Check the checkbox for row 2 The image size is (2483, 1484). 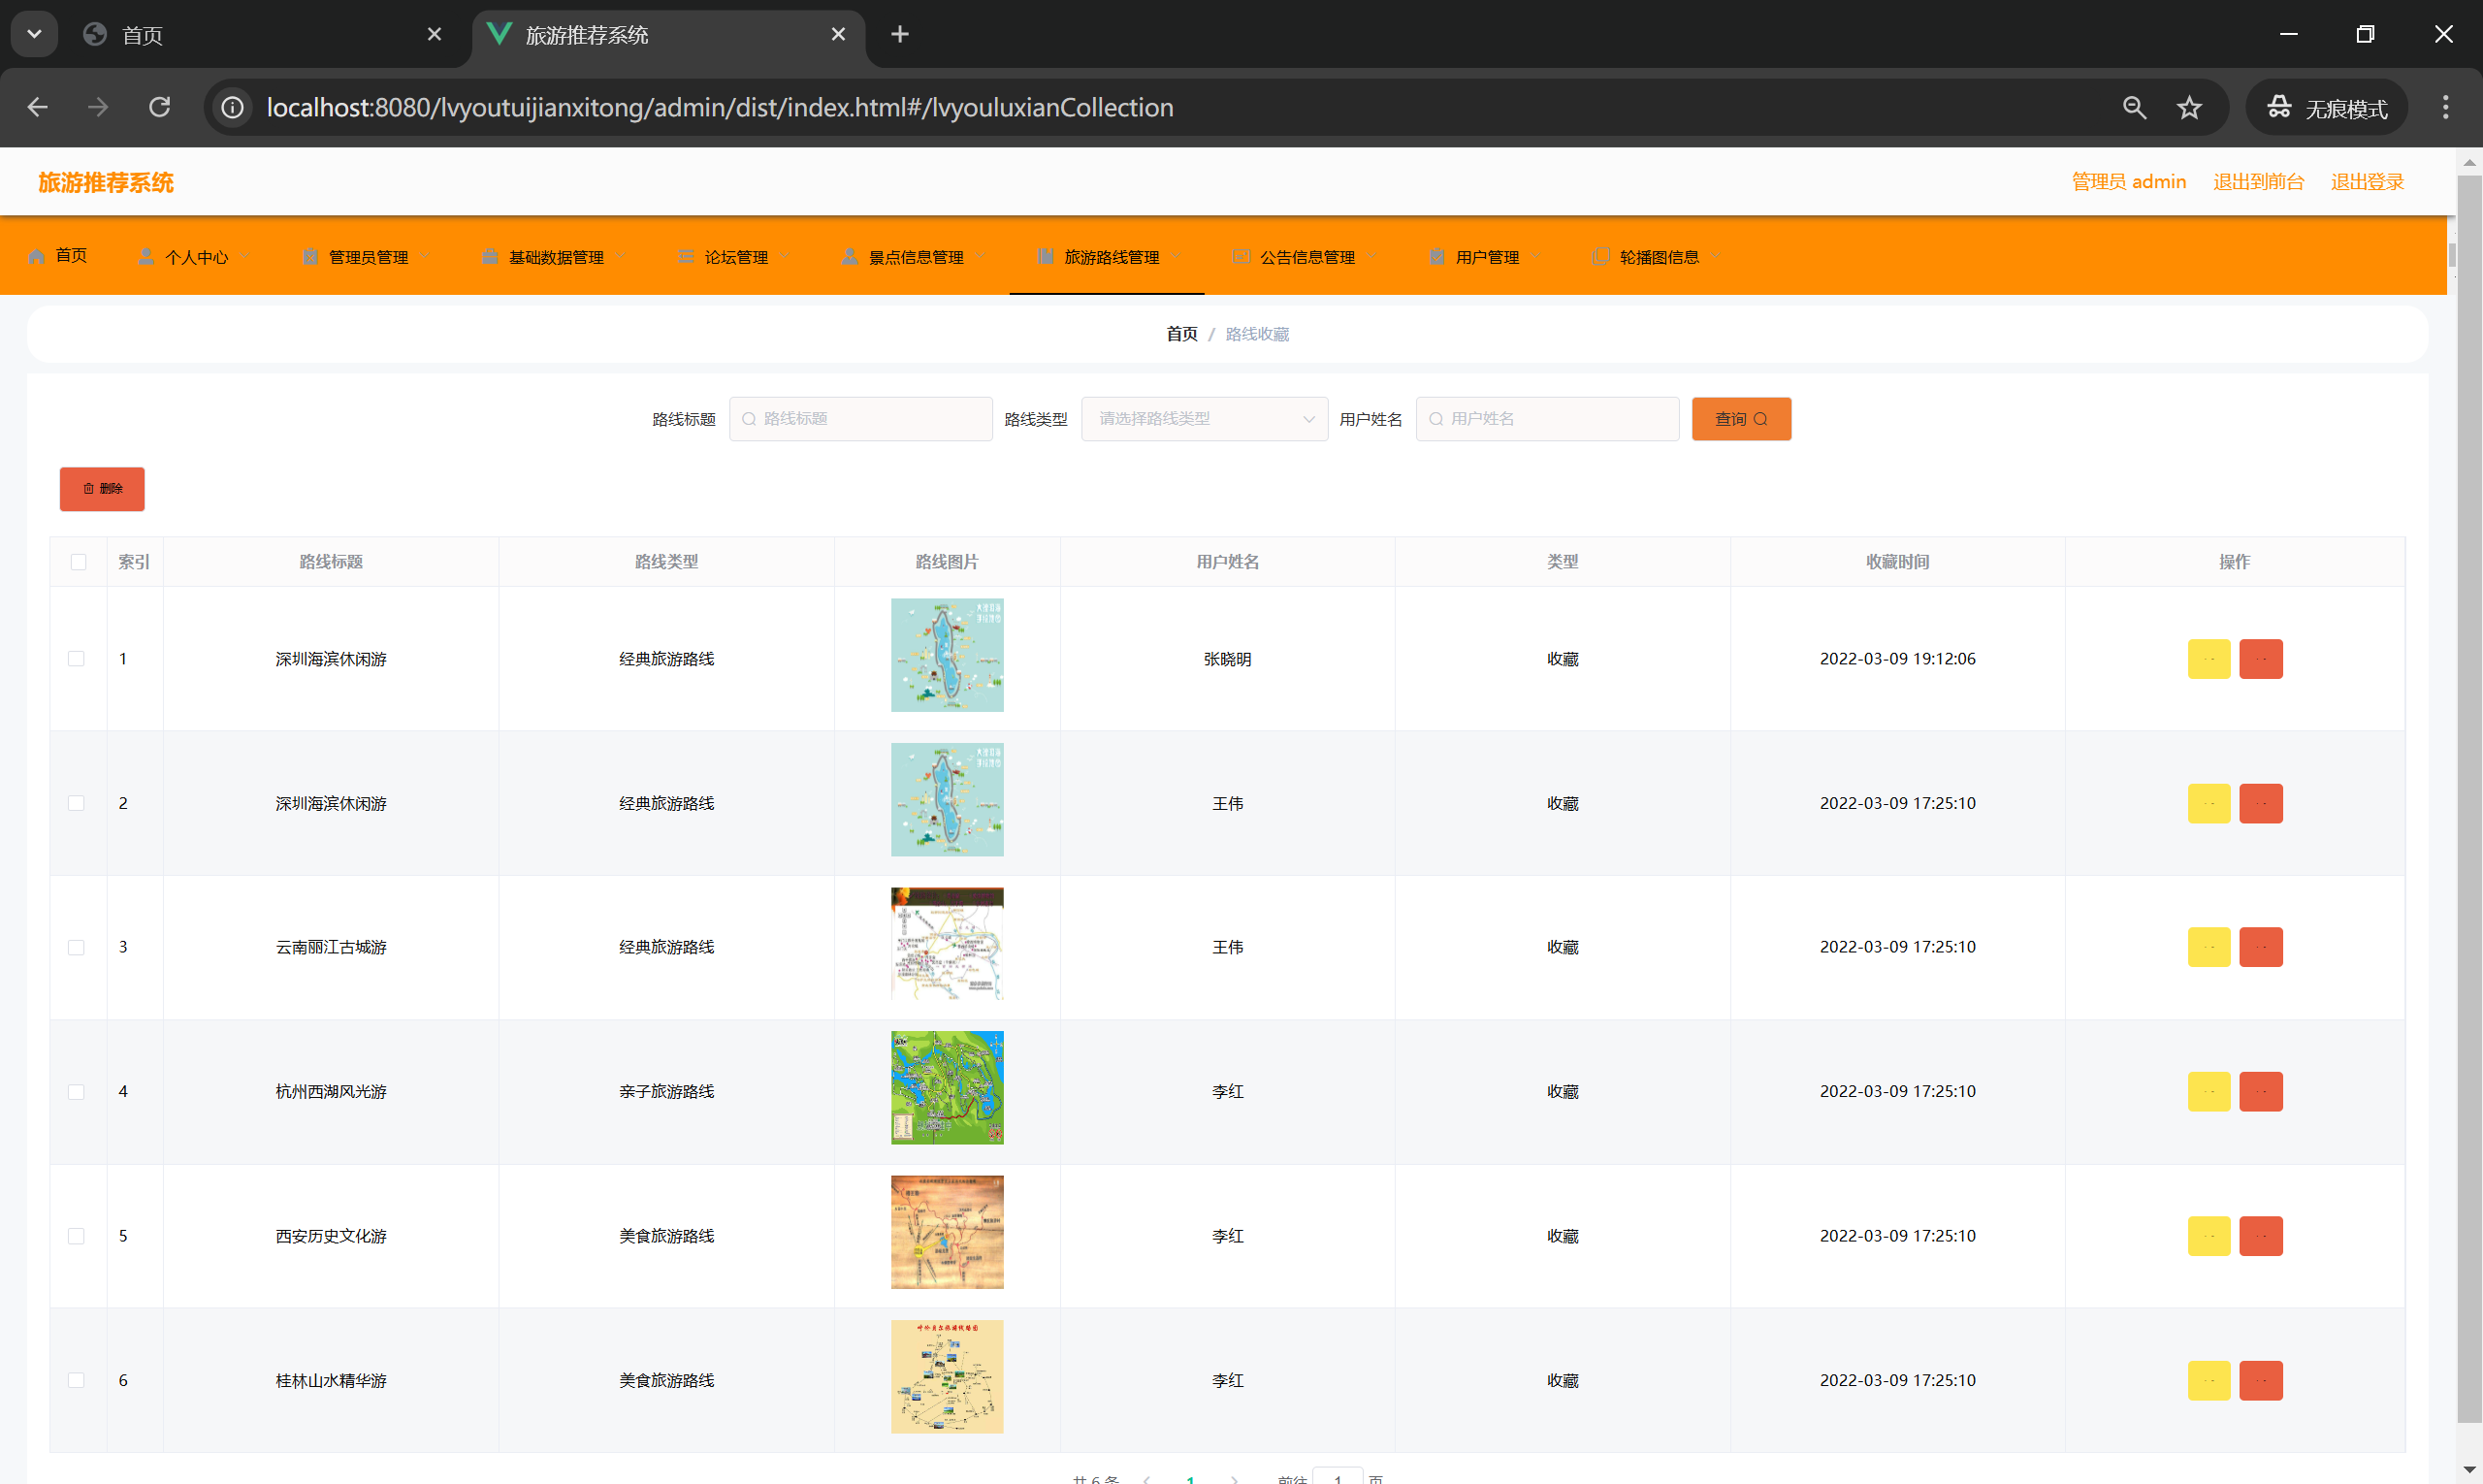[76, 803]
